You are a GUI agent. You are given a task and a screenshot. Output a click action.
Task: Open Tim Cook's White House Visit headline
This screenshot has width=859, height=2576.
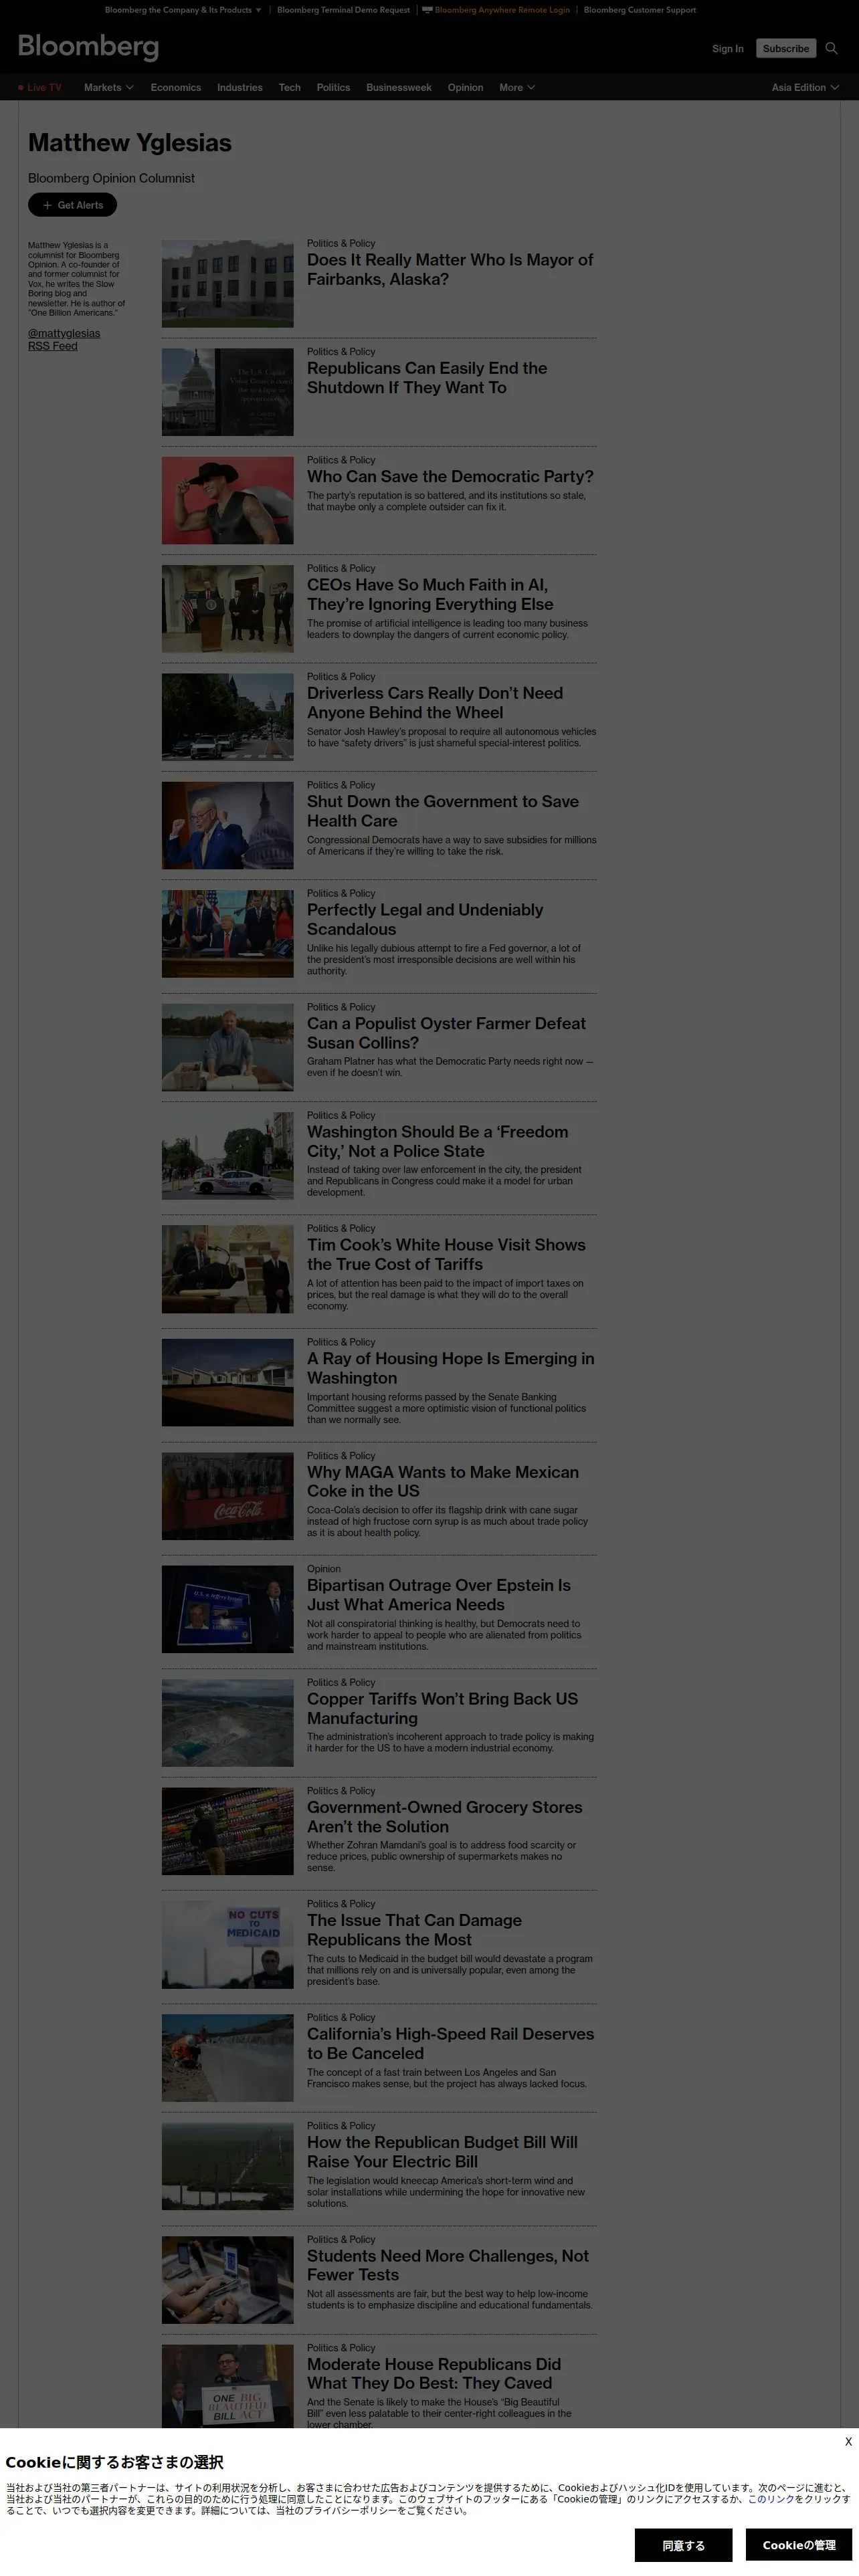click(446, 1254)
